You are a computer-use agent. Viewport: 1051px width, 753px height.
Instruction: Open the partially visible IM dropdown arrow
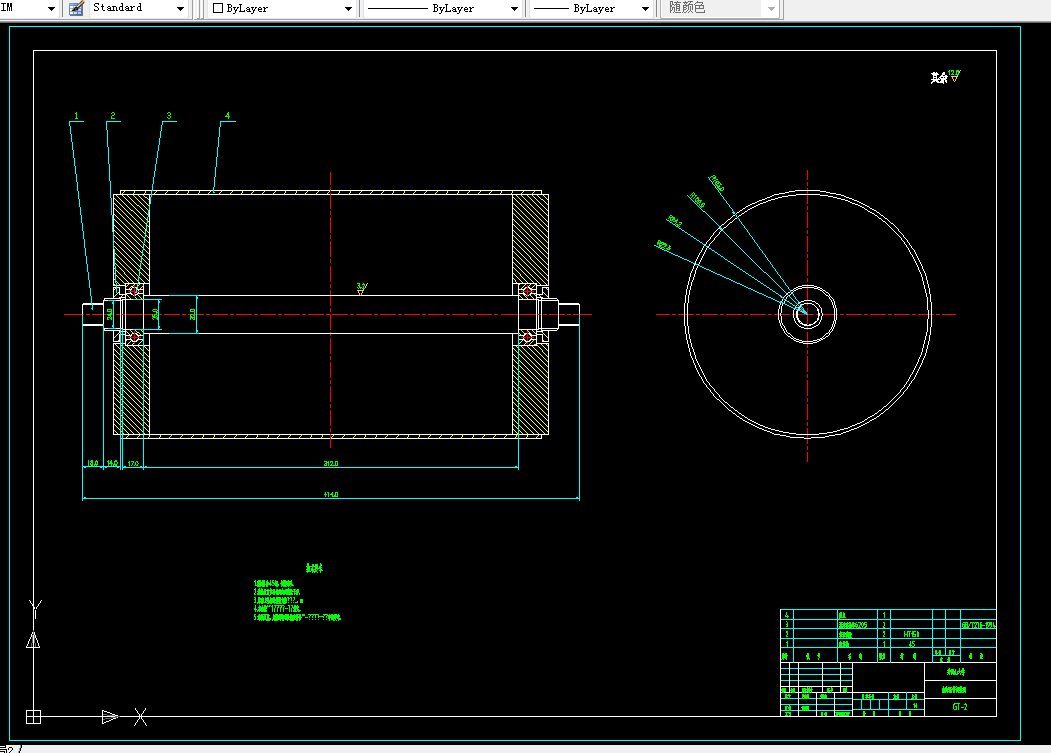click(x=52, y=9)
